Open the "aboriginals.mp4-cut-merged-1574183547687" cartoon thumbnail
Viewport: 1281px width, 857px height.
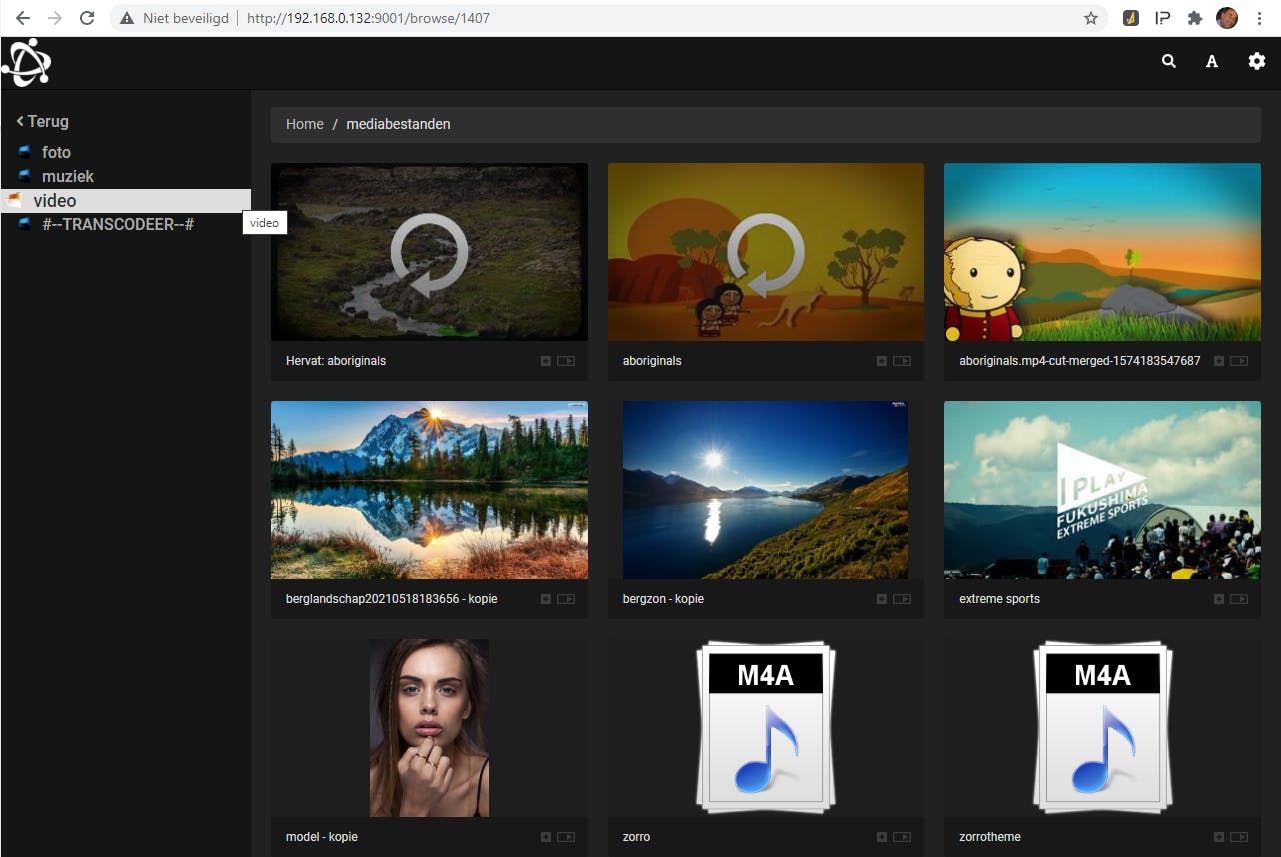click(x=1102, y=252)
